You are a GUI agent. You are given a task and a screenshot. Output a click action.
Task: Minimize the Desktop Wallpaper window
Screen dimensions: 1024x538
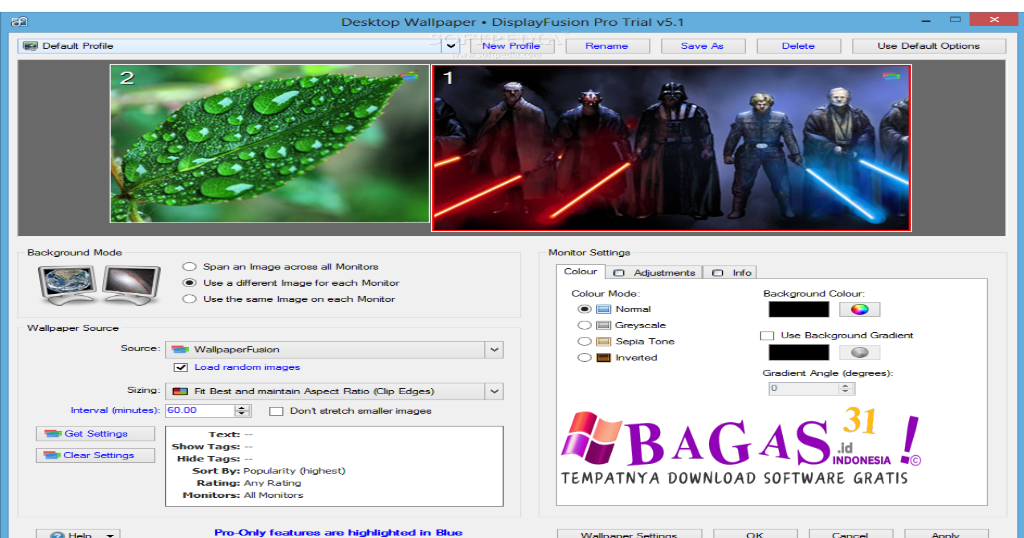point(926,20)
